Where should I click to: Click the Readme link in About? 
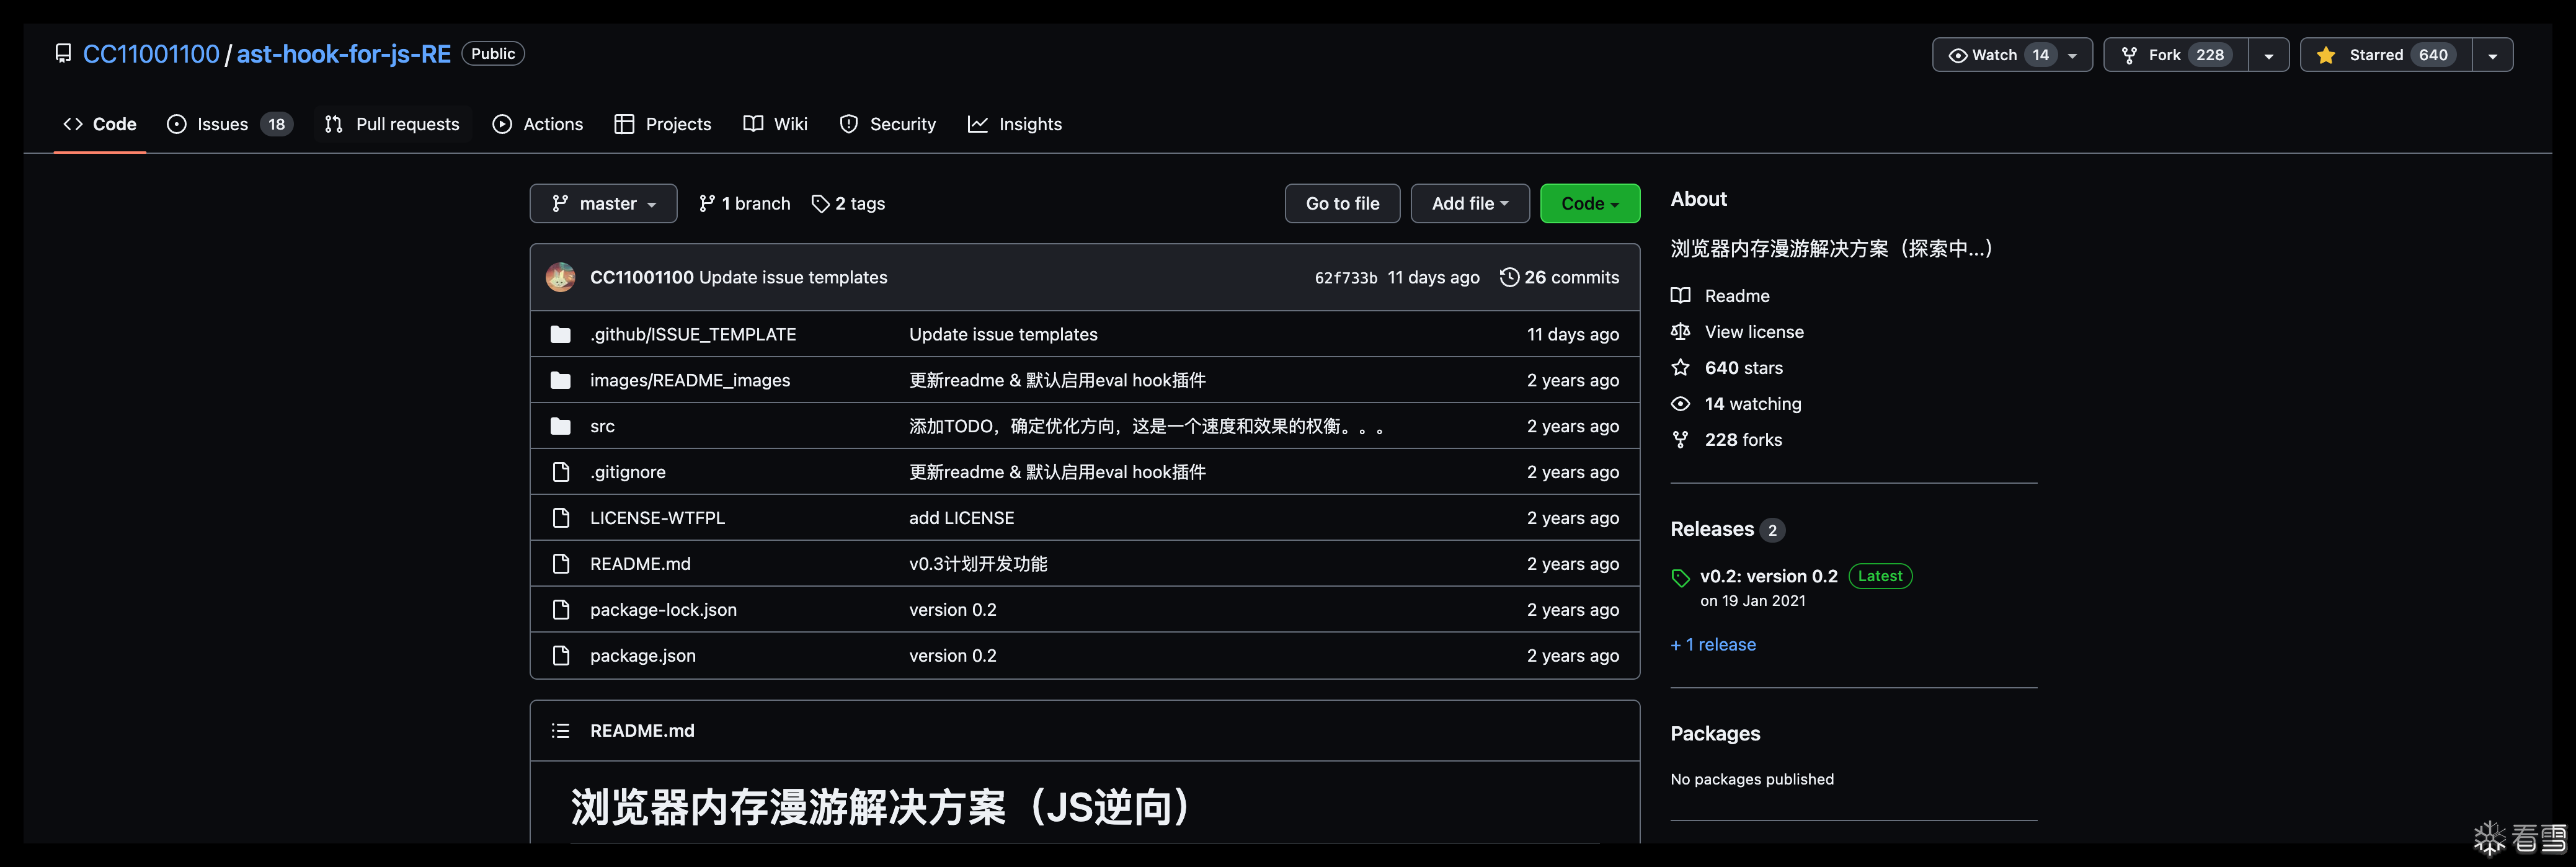point(1737,296)
